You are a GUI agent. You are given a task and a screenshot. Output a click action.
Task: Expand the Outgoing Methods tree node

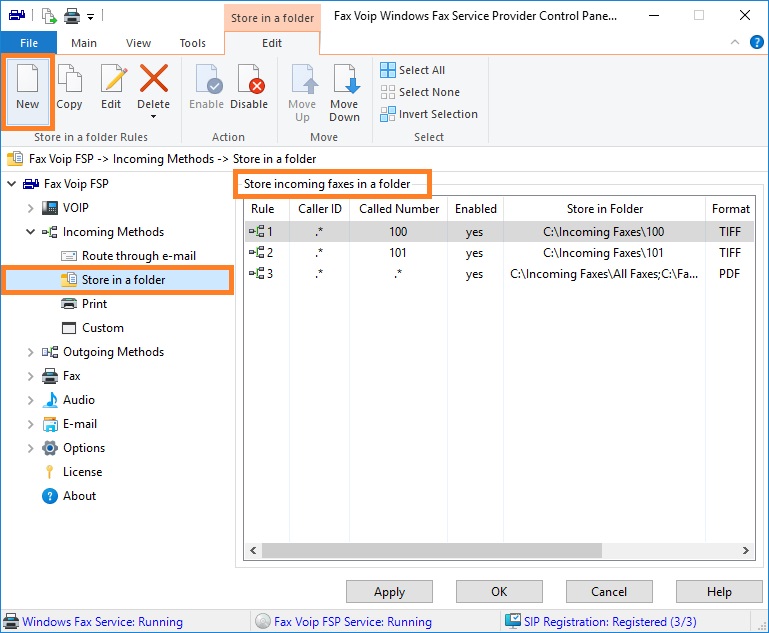(30, 352)
